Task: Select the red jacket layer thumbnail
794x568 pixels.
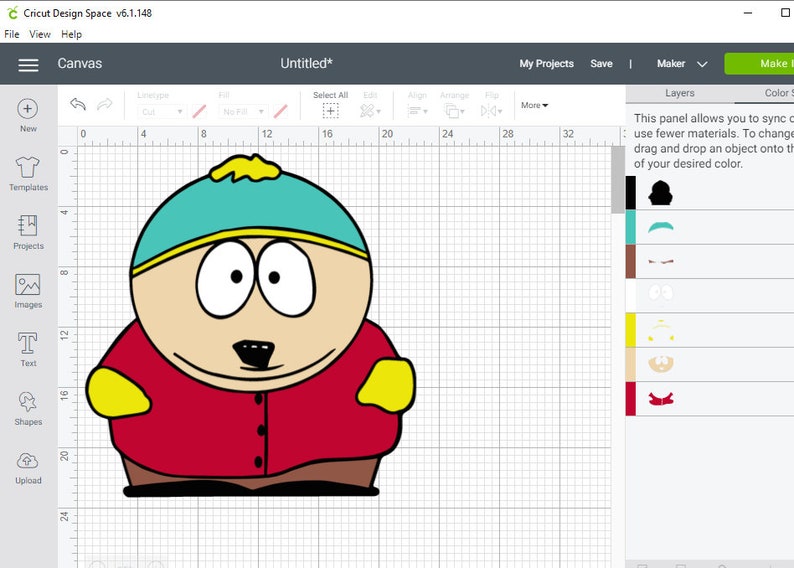Action: pos(661,399)
